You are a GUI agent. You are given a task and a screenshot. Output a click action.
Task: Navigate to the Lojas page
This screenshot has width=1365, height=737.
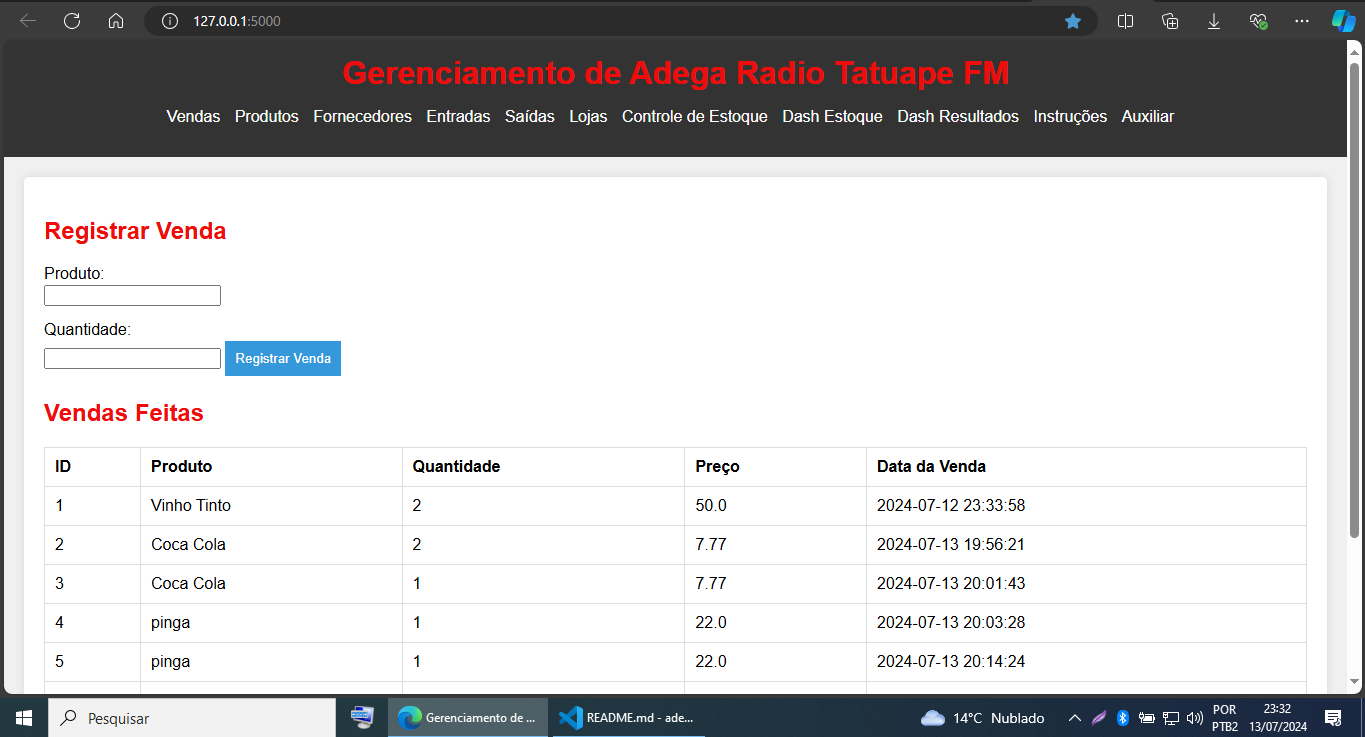click(588, 117)
